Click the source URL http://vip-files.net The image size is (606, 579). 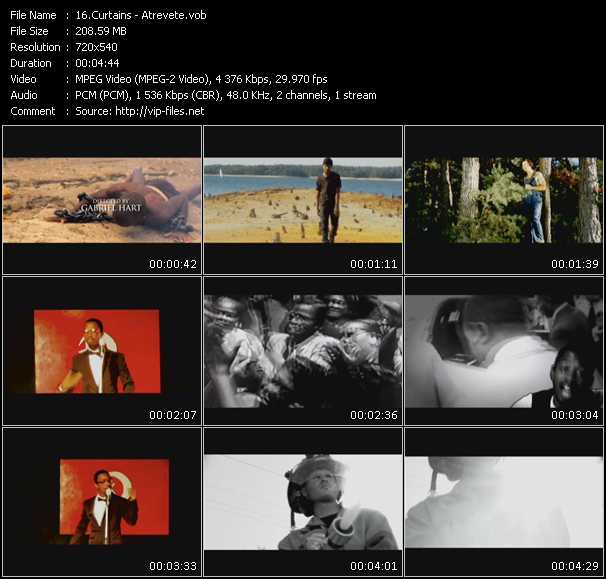pos(160,111)
